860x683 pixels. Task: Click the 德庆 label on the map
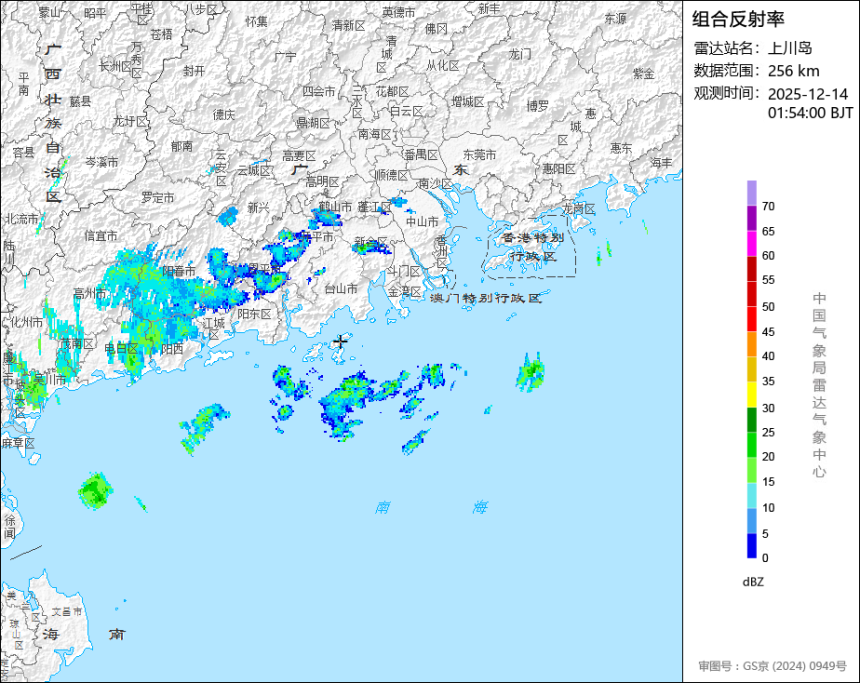[224, 114]
